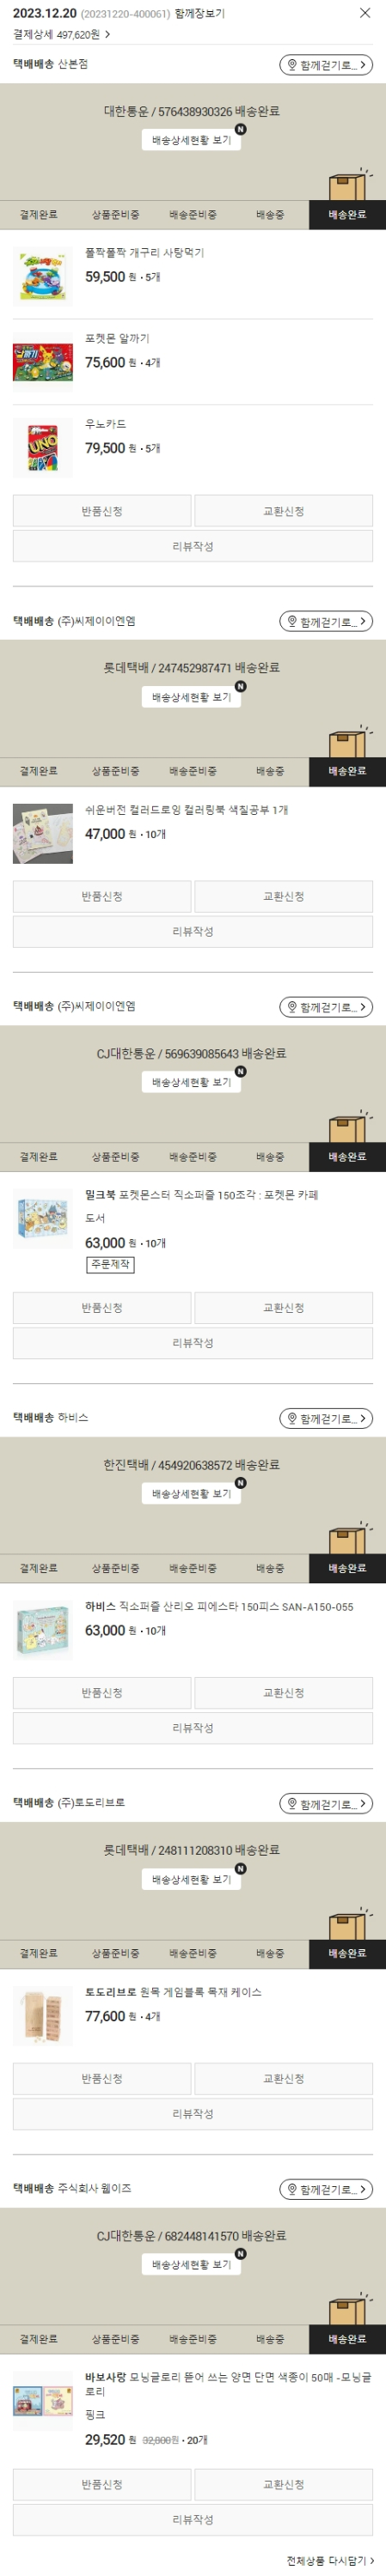Click N badge on 롯데택배 248111208310 tracking button
Image resolution: width=386 pixels, height=2576 pixels.
click(240, 1868)
